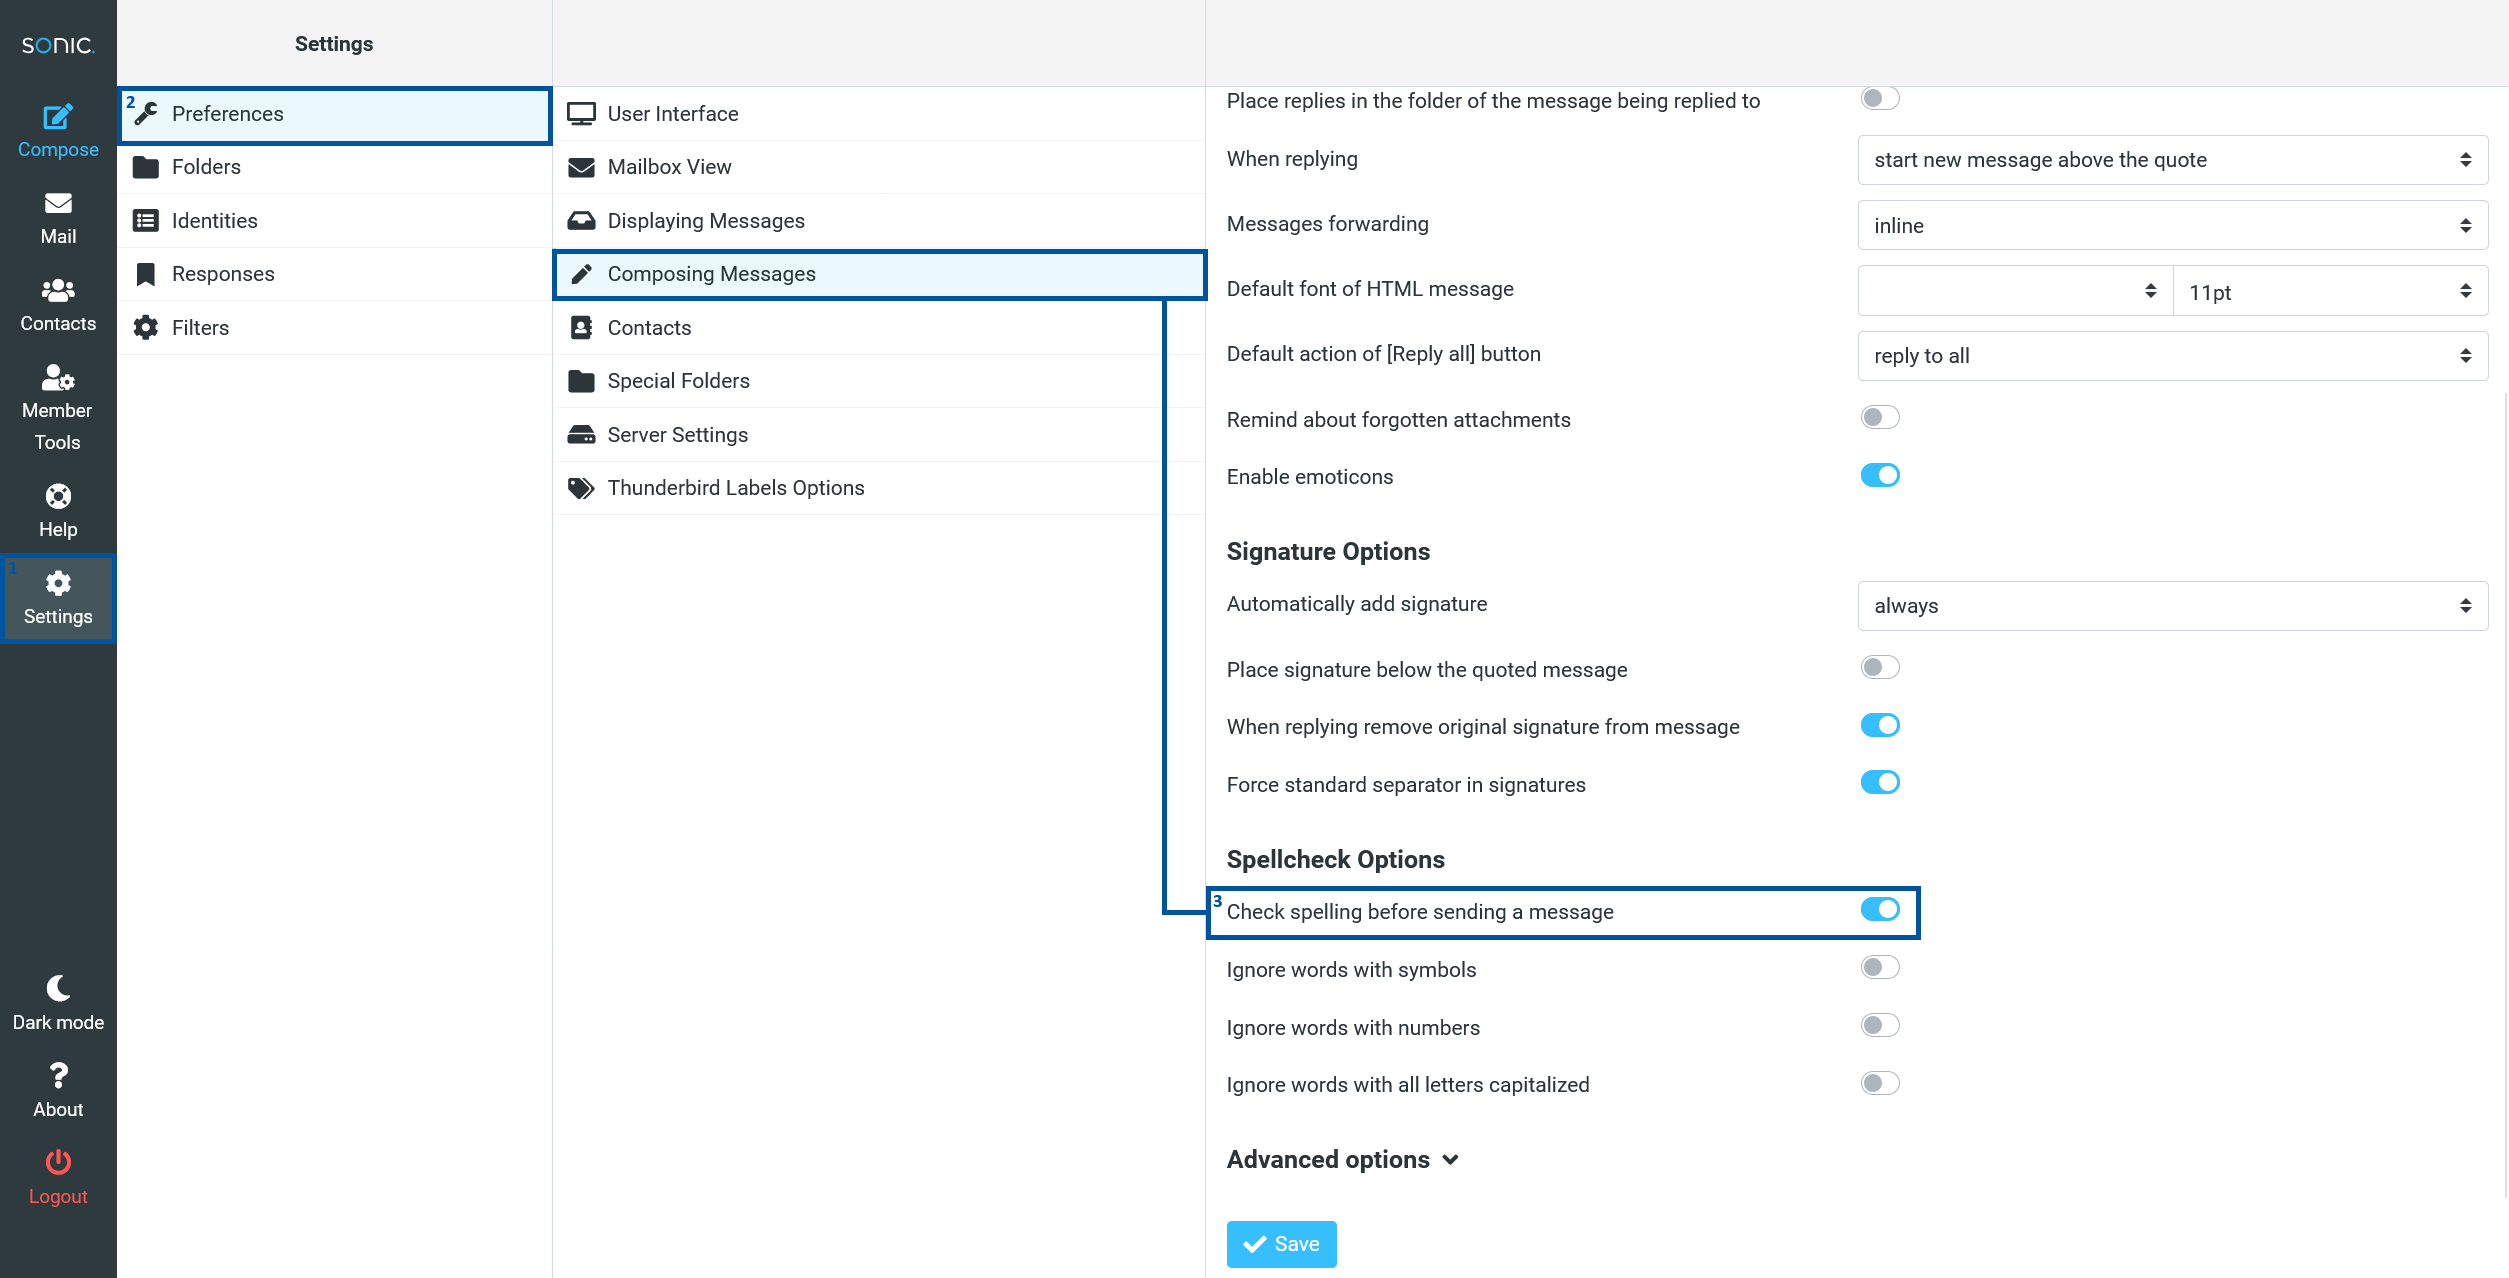The height and width of the screenshot is (1278, 2509).
Task: Click the Identities list icon
Action: pos(146,221)
